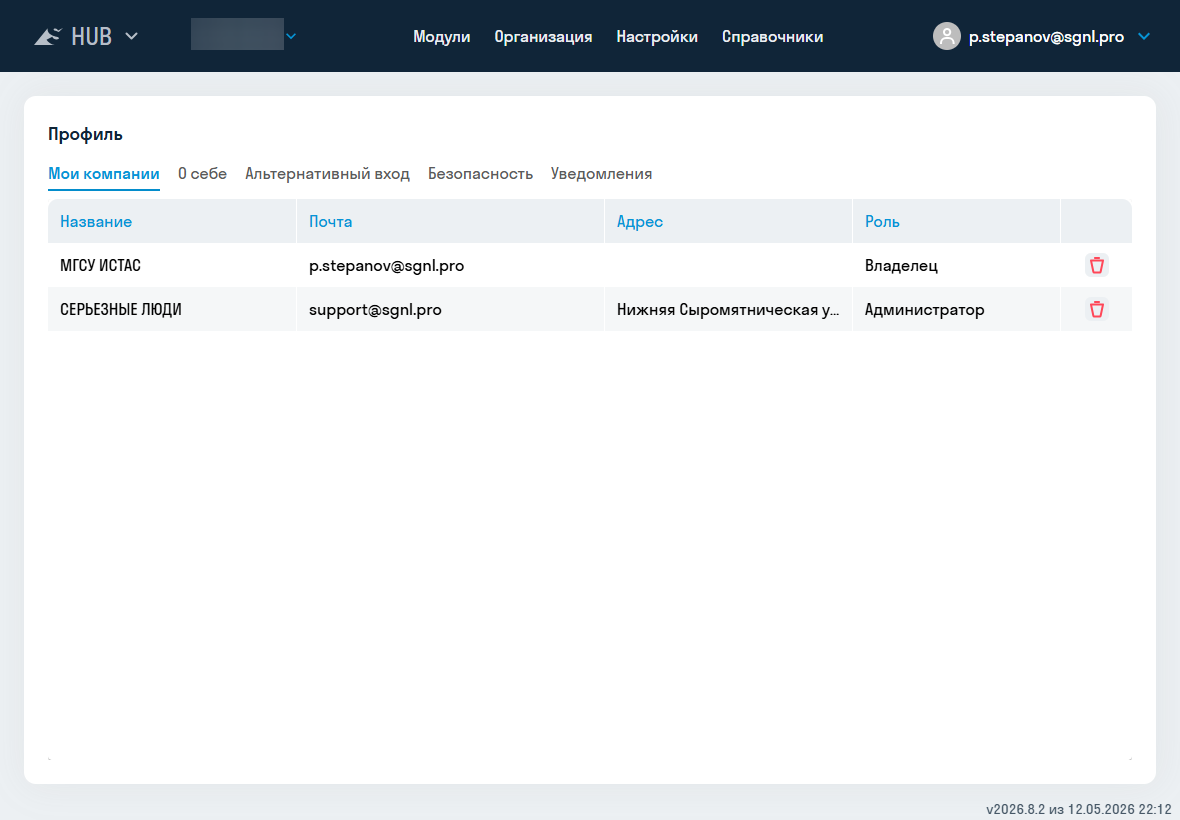Select the Мои компании tab
The width and height of the screenshot is (1180, 820).
pos(104,174)
